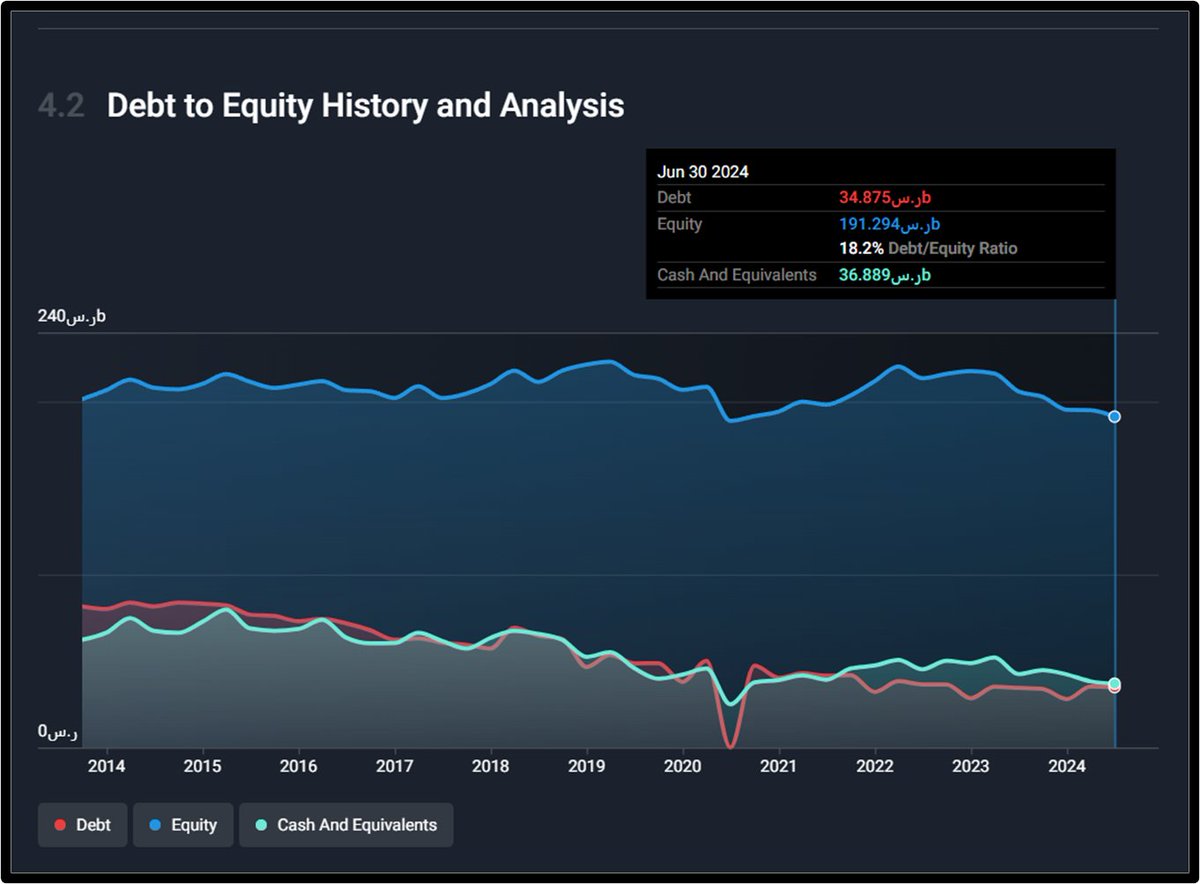The width and height of the screenshot is (1200, 884).
Task: Click the 2020 x-axis label
Action: coord(682,766)
